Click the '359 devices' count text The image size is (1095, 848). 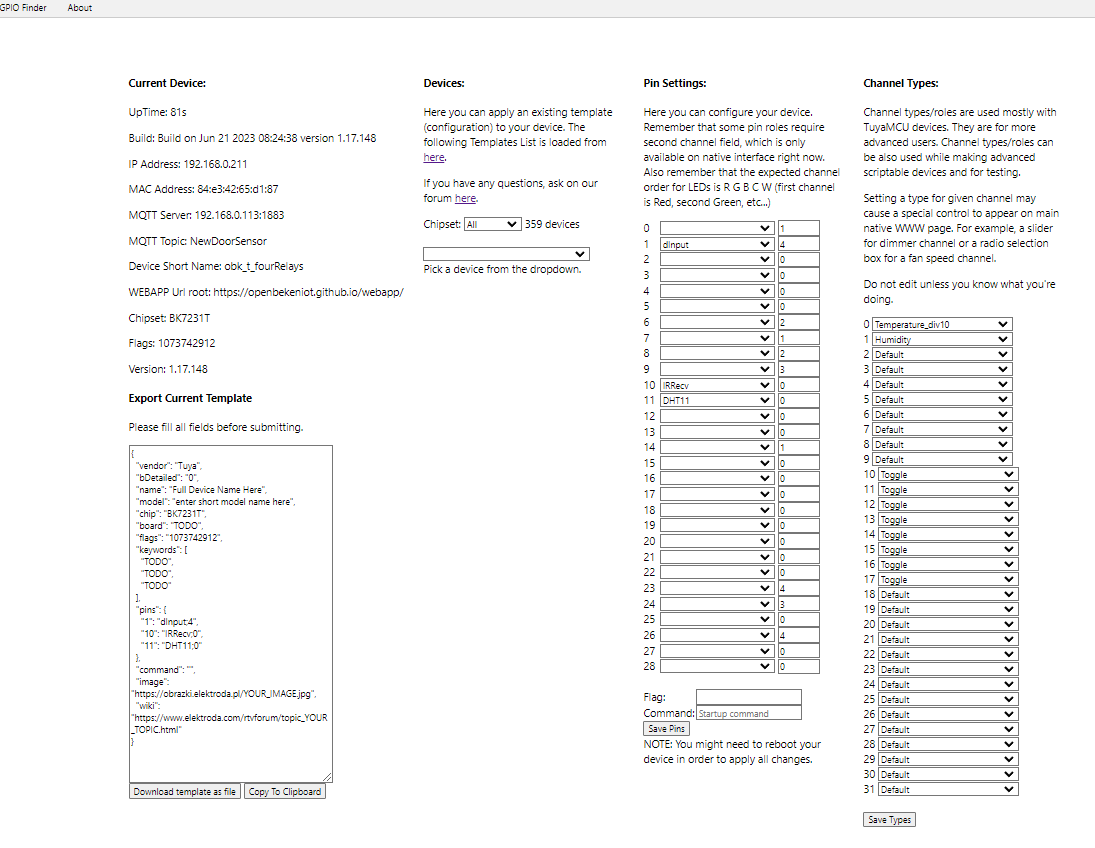[552, 224]
